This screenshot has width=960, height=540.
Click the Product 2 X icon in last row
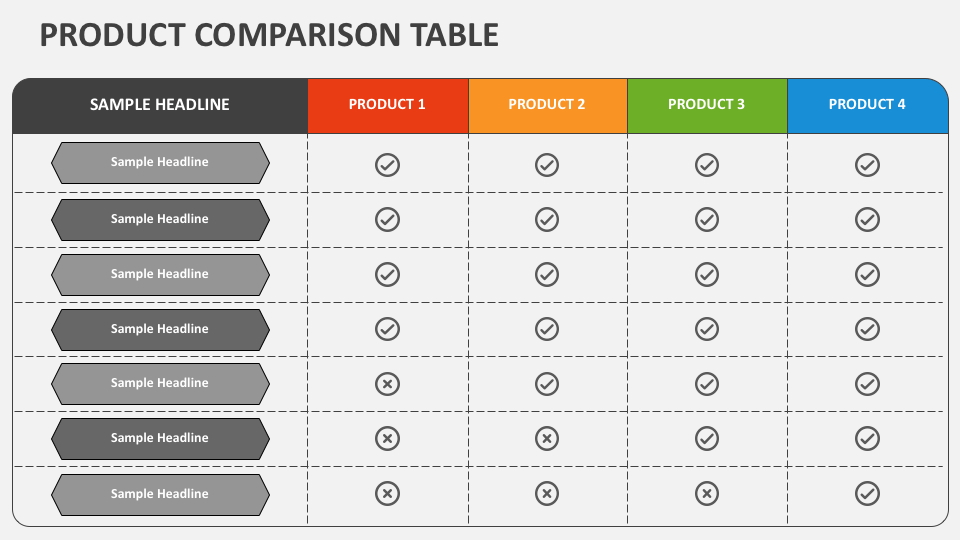pos(547,493)
